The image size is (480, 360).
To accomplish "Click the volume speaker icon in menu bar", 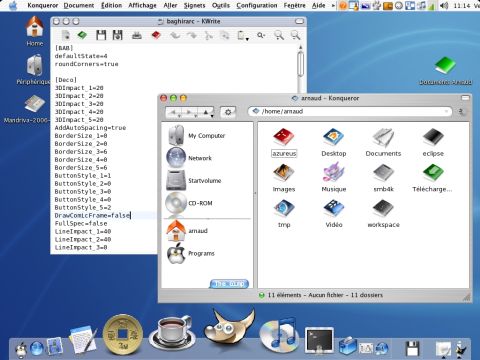I will coord(444,5).
